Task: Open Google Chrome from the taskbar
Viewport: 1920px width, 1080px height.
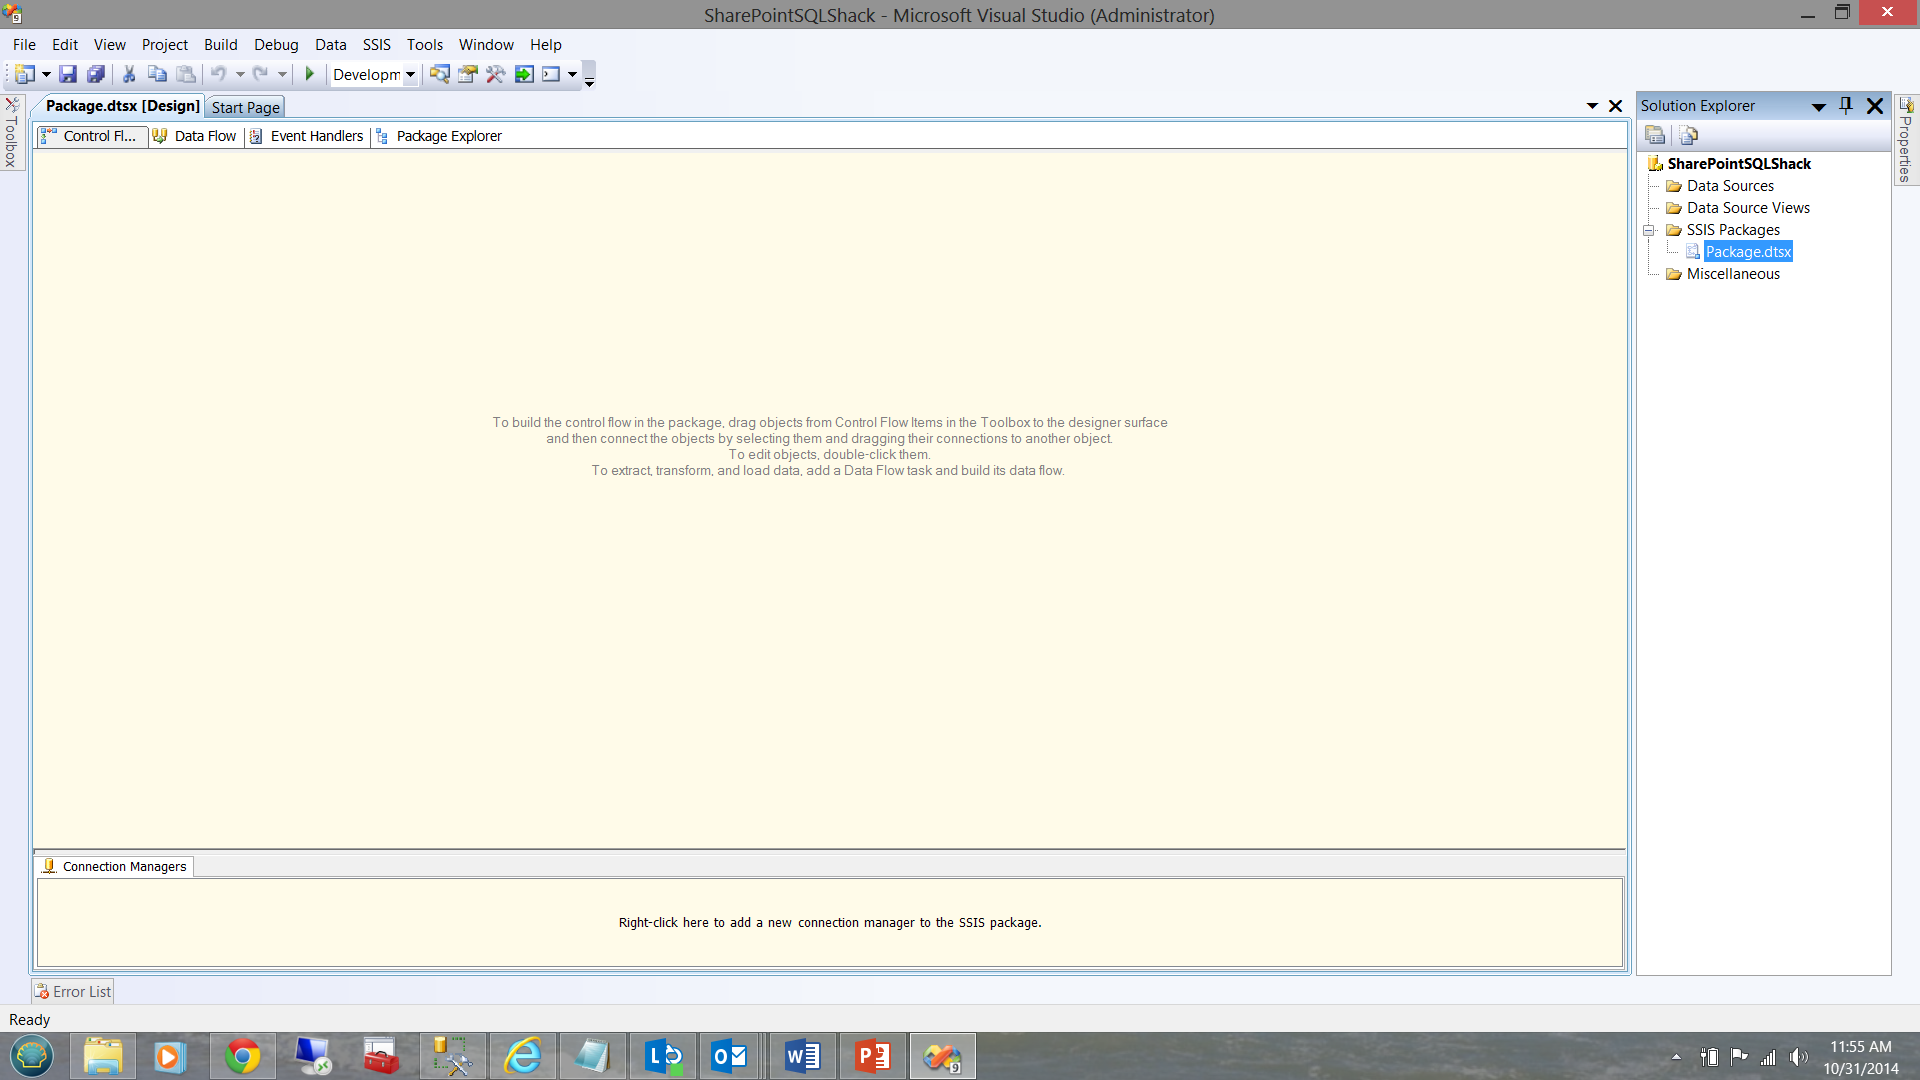Action: [x=242, y=1056]
